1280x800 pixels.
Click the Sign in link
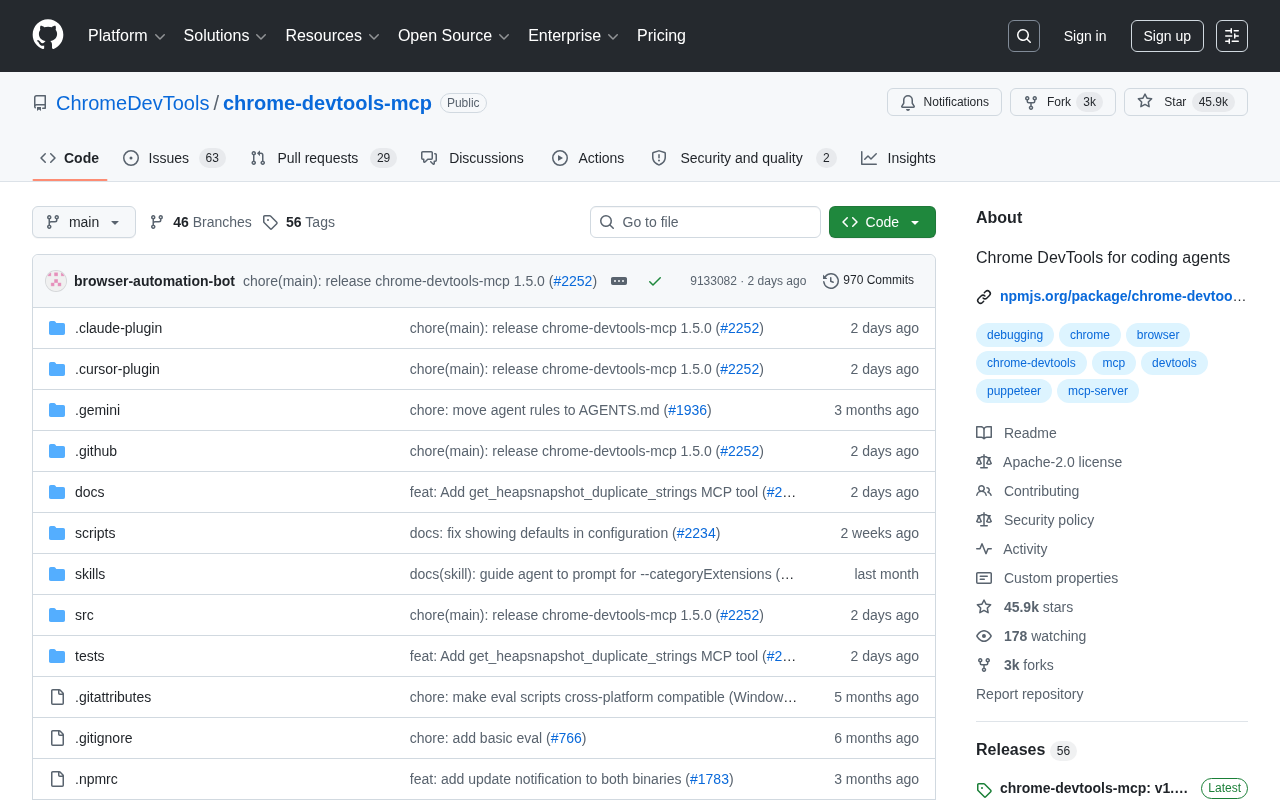click(1085, 36)
